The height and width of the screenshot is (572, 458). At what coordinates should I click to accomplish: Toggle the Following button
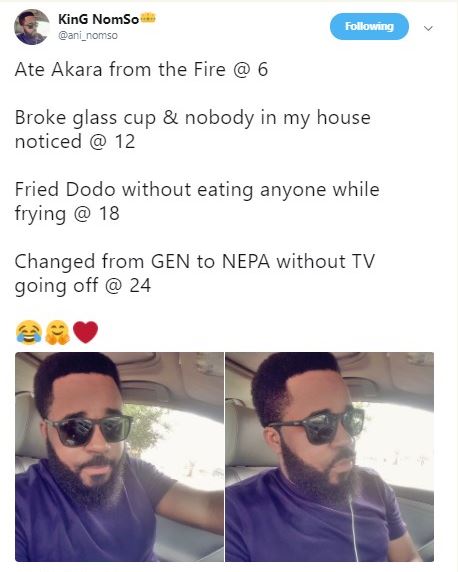[369, 26]
